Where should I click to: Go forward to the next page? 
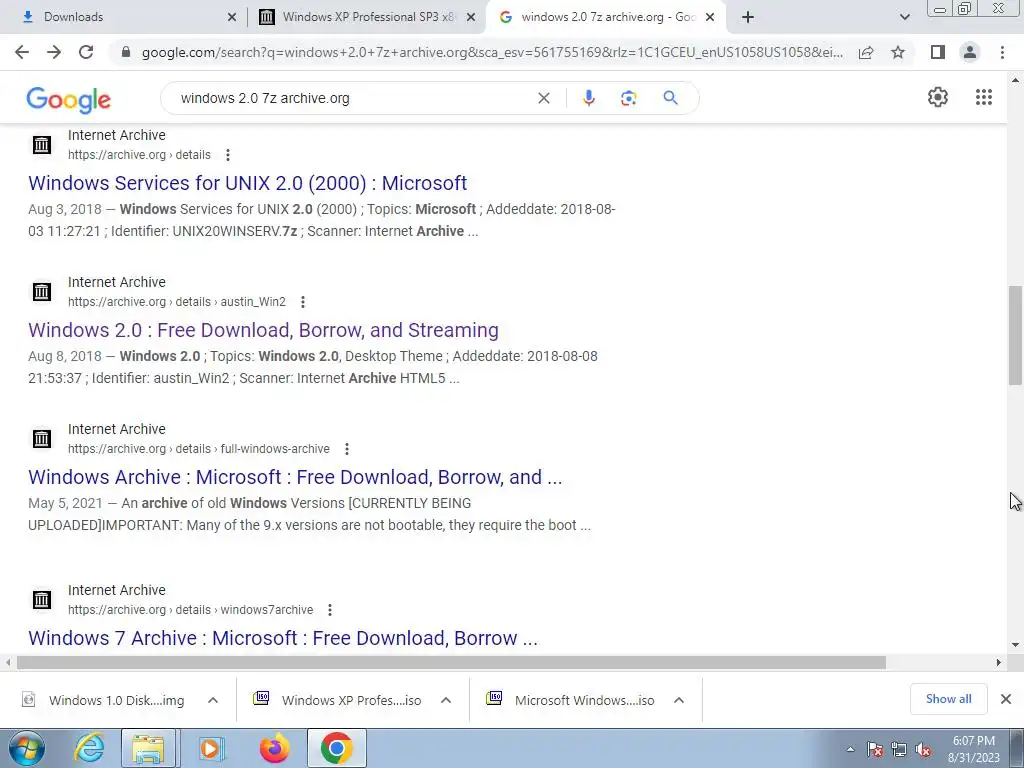(x=54, y=52)
